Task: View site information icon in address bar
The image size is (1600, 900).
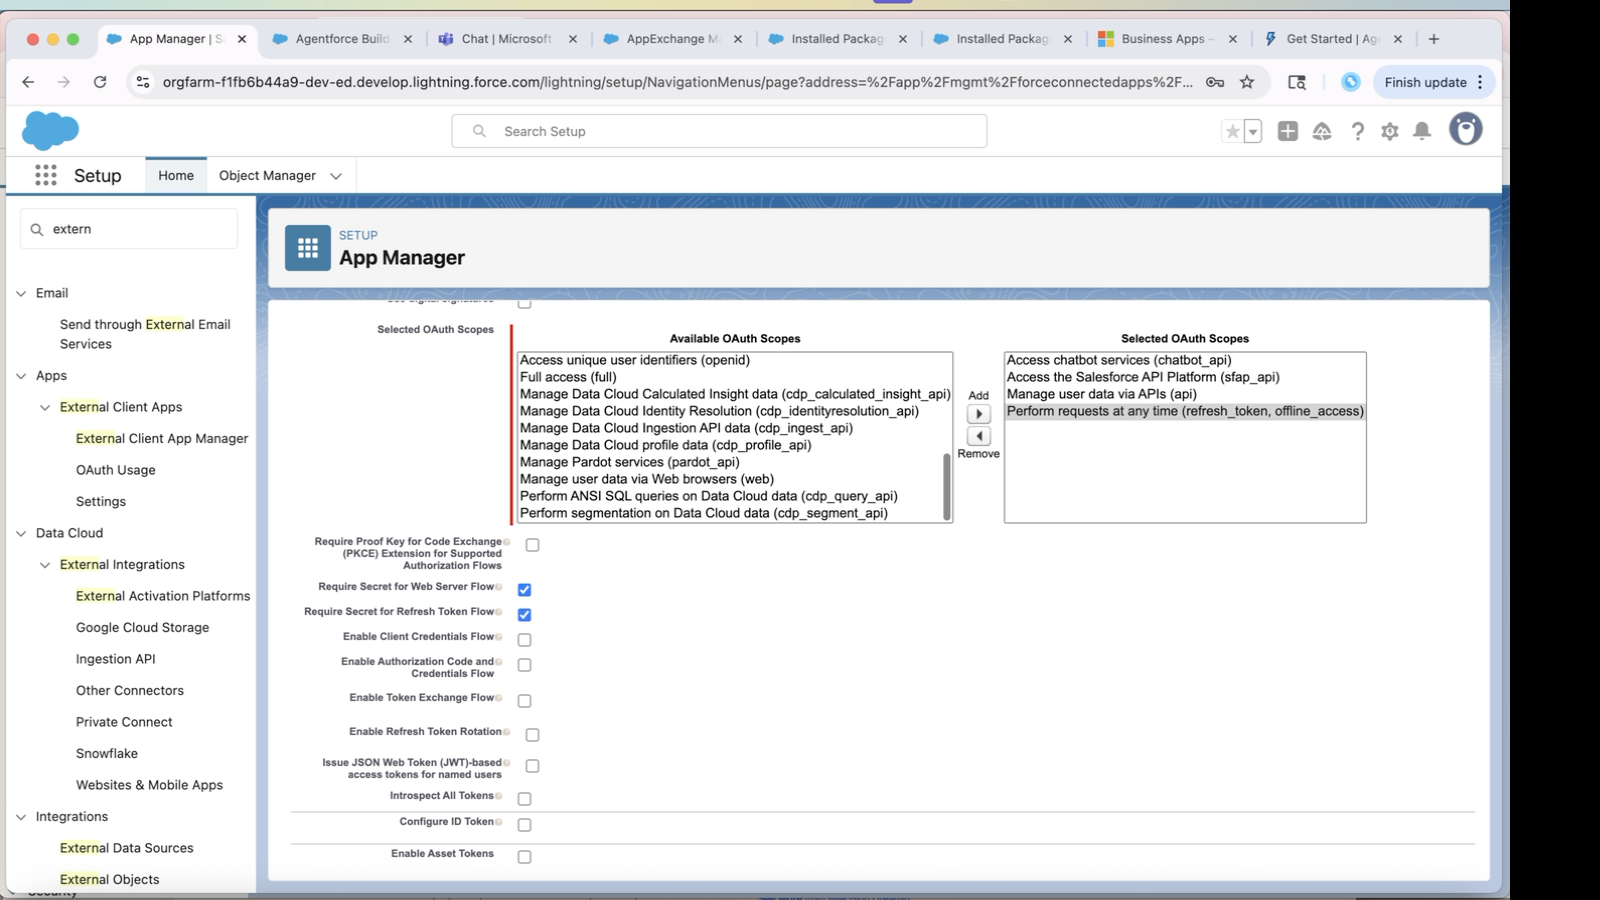Action: pyautogui.click(x=143, y=82)
